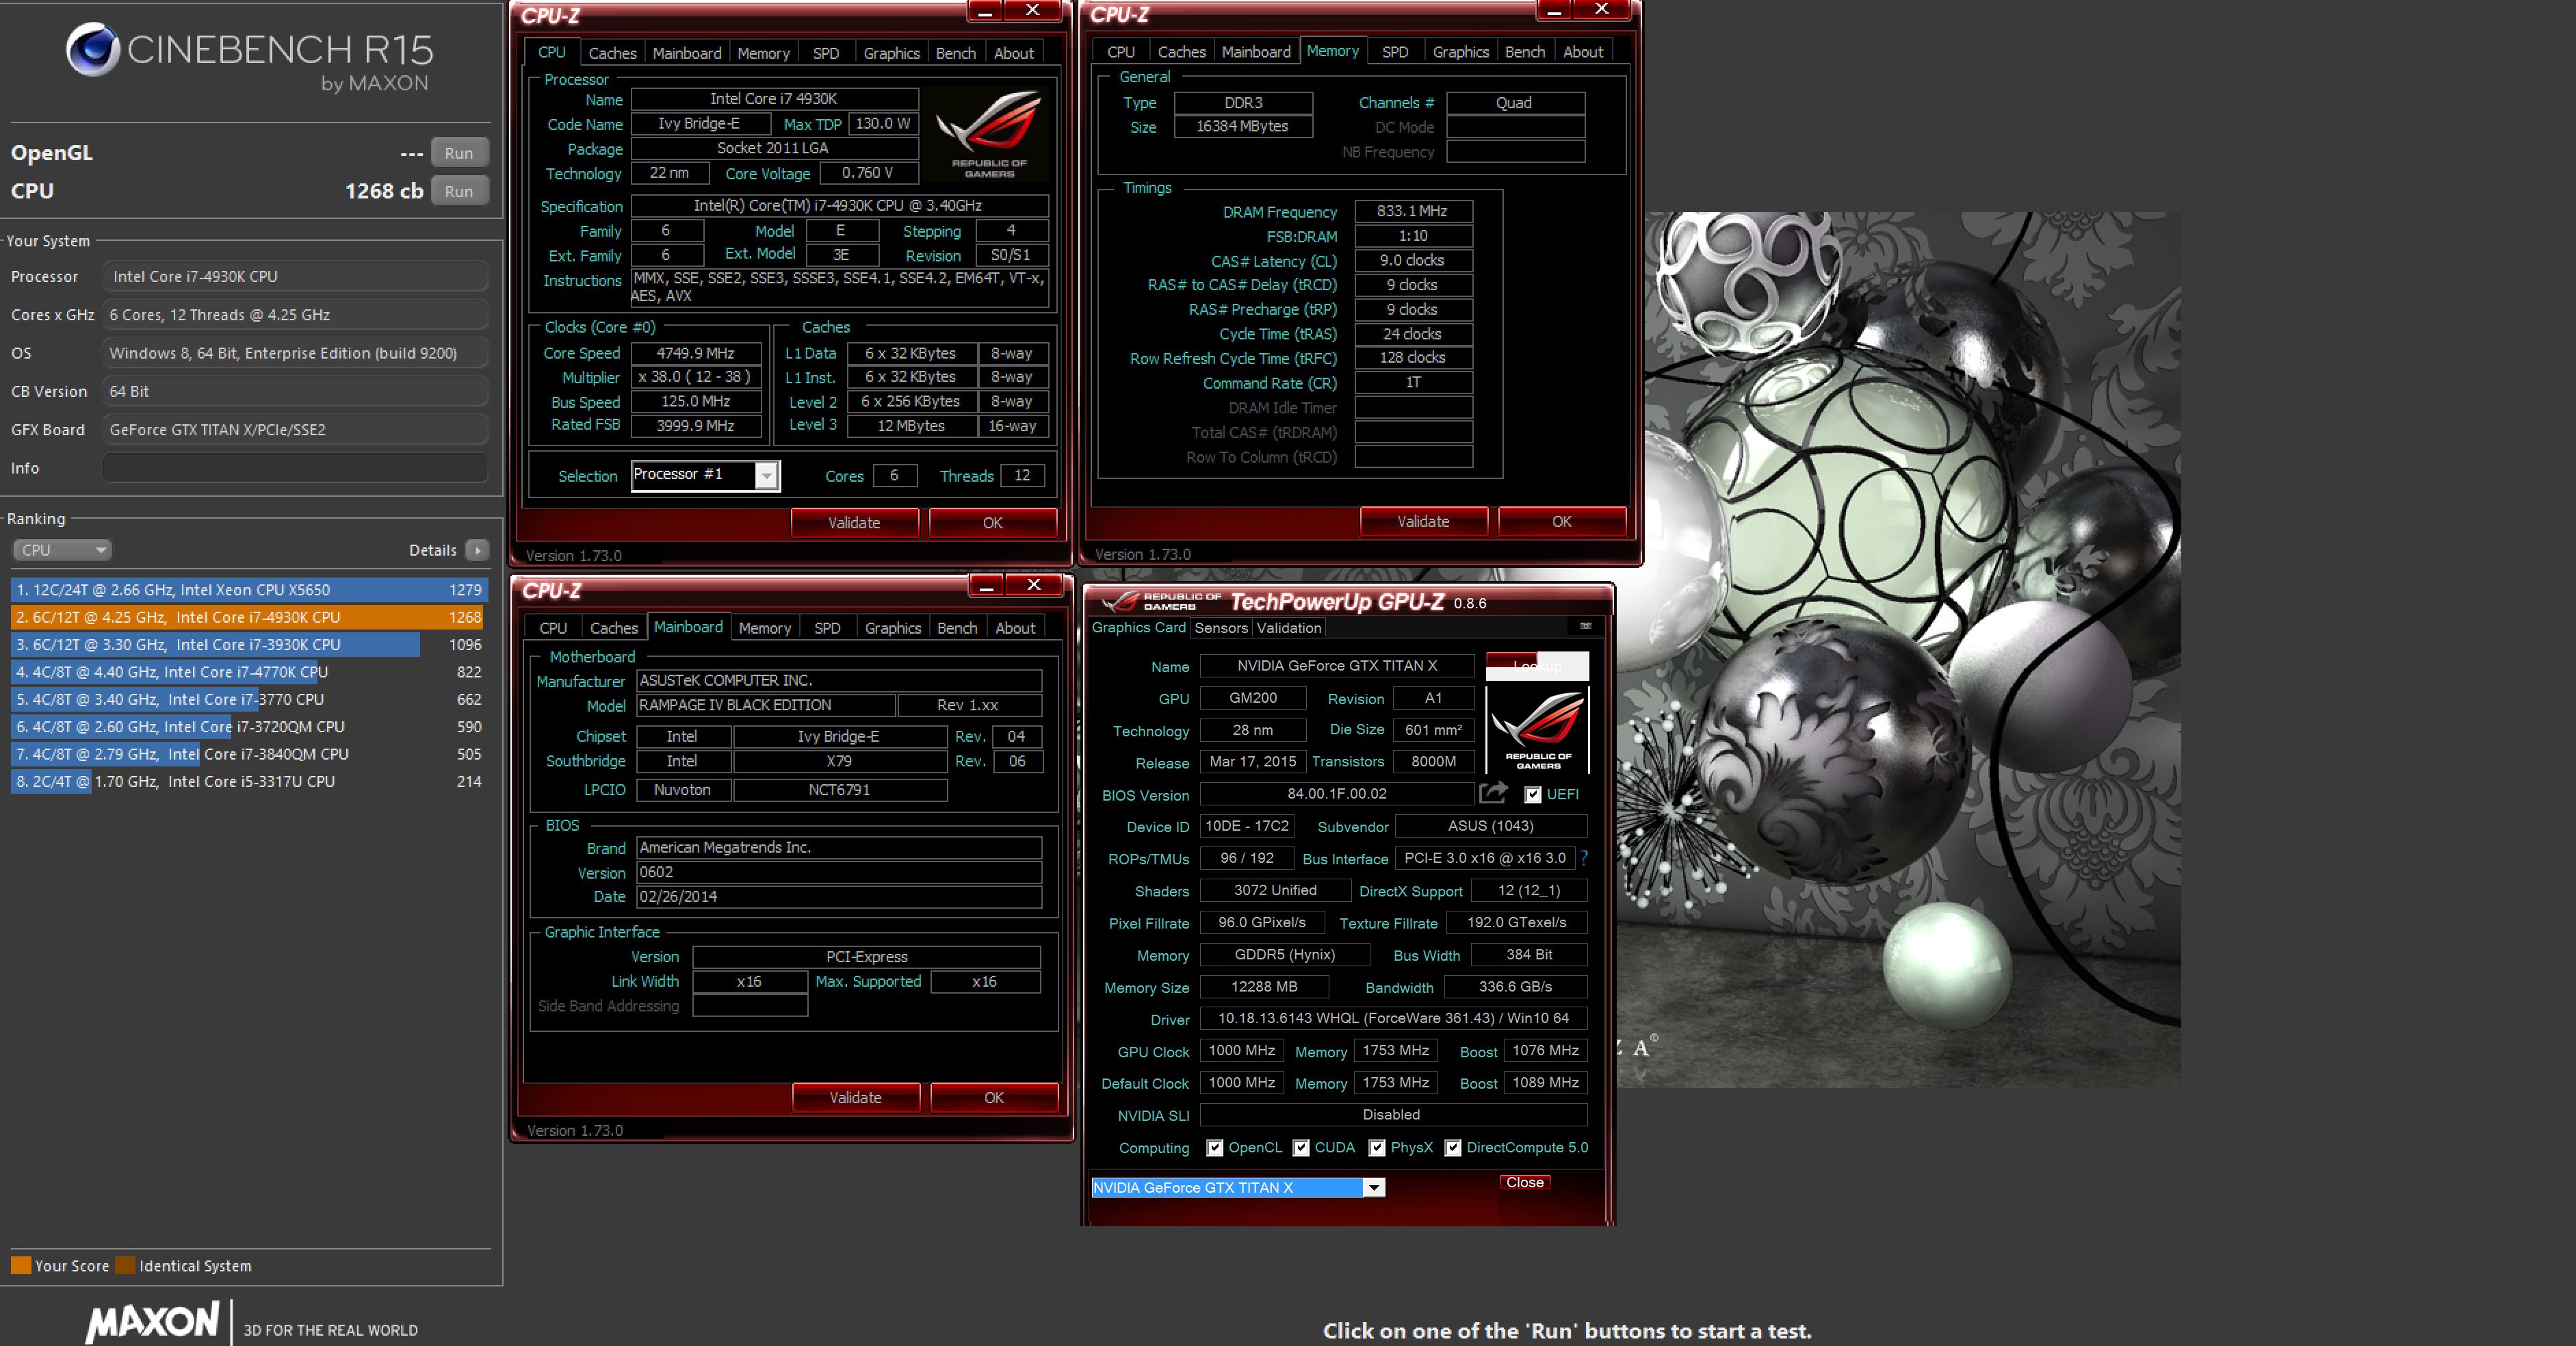This screenshot has width=2576, height=1346.
Task: Toggle the UEFI checkbox in GPU-Z
Action: pos(1532,795)
